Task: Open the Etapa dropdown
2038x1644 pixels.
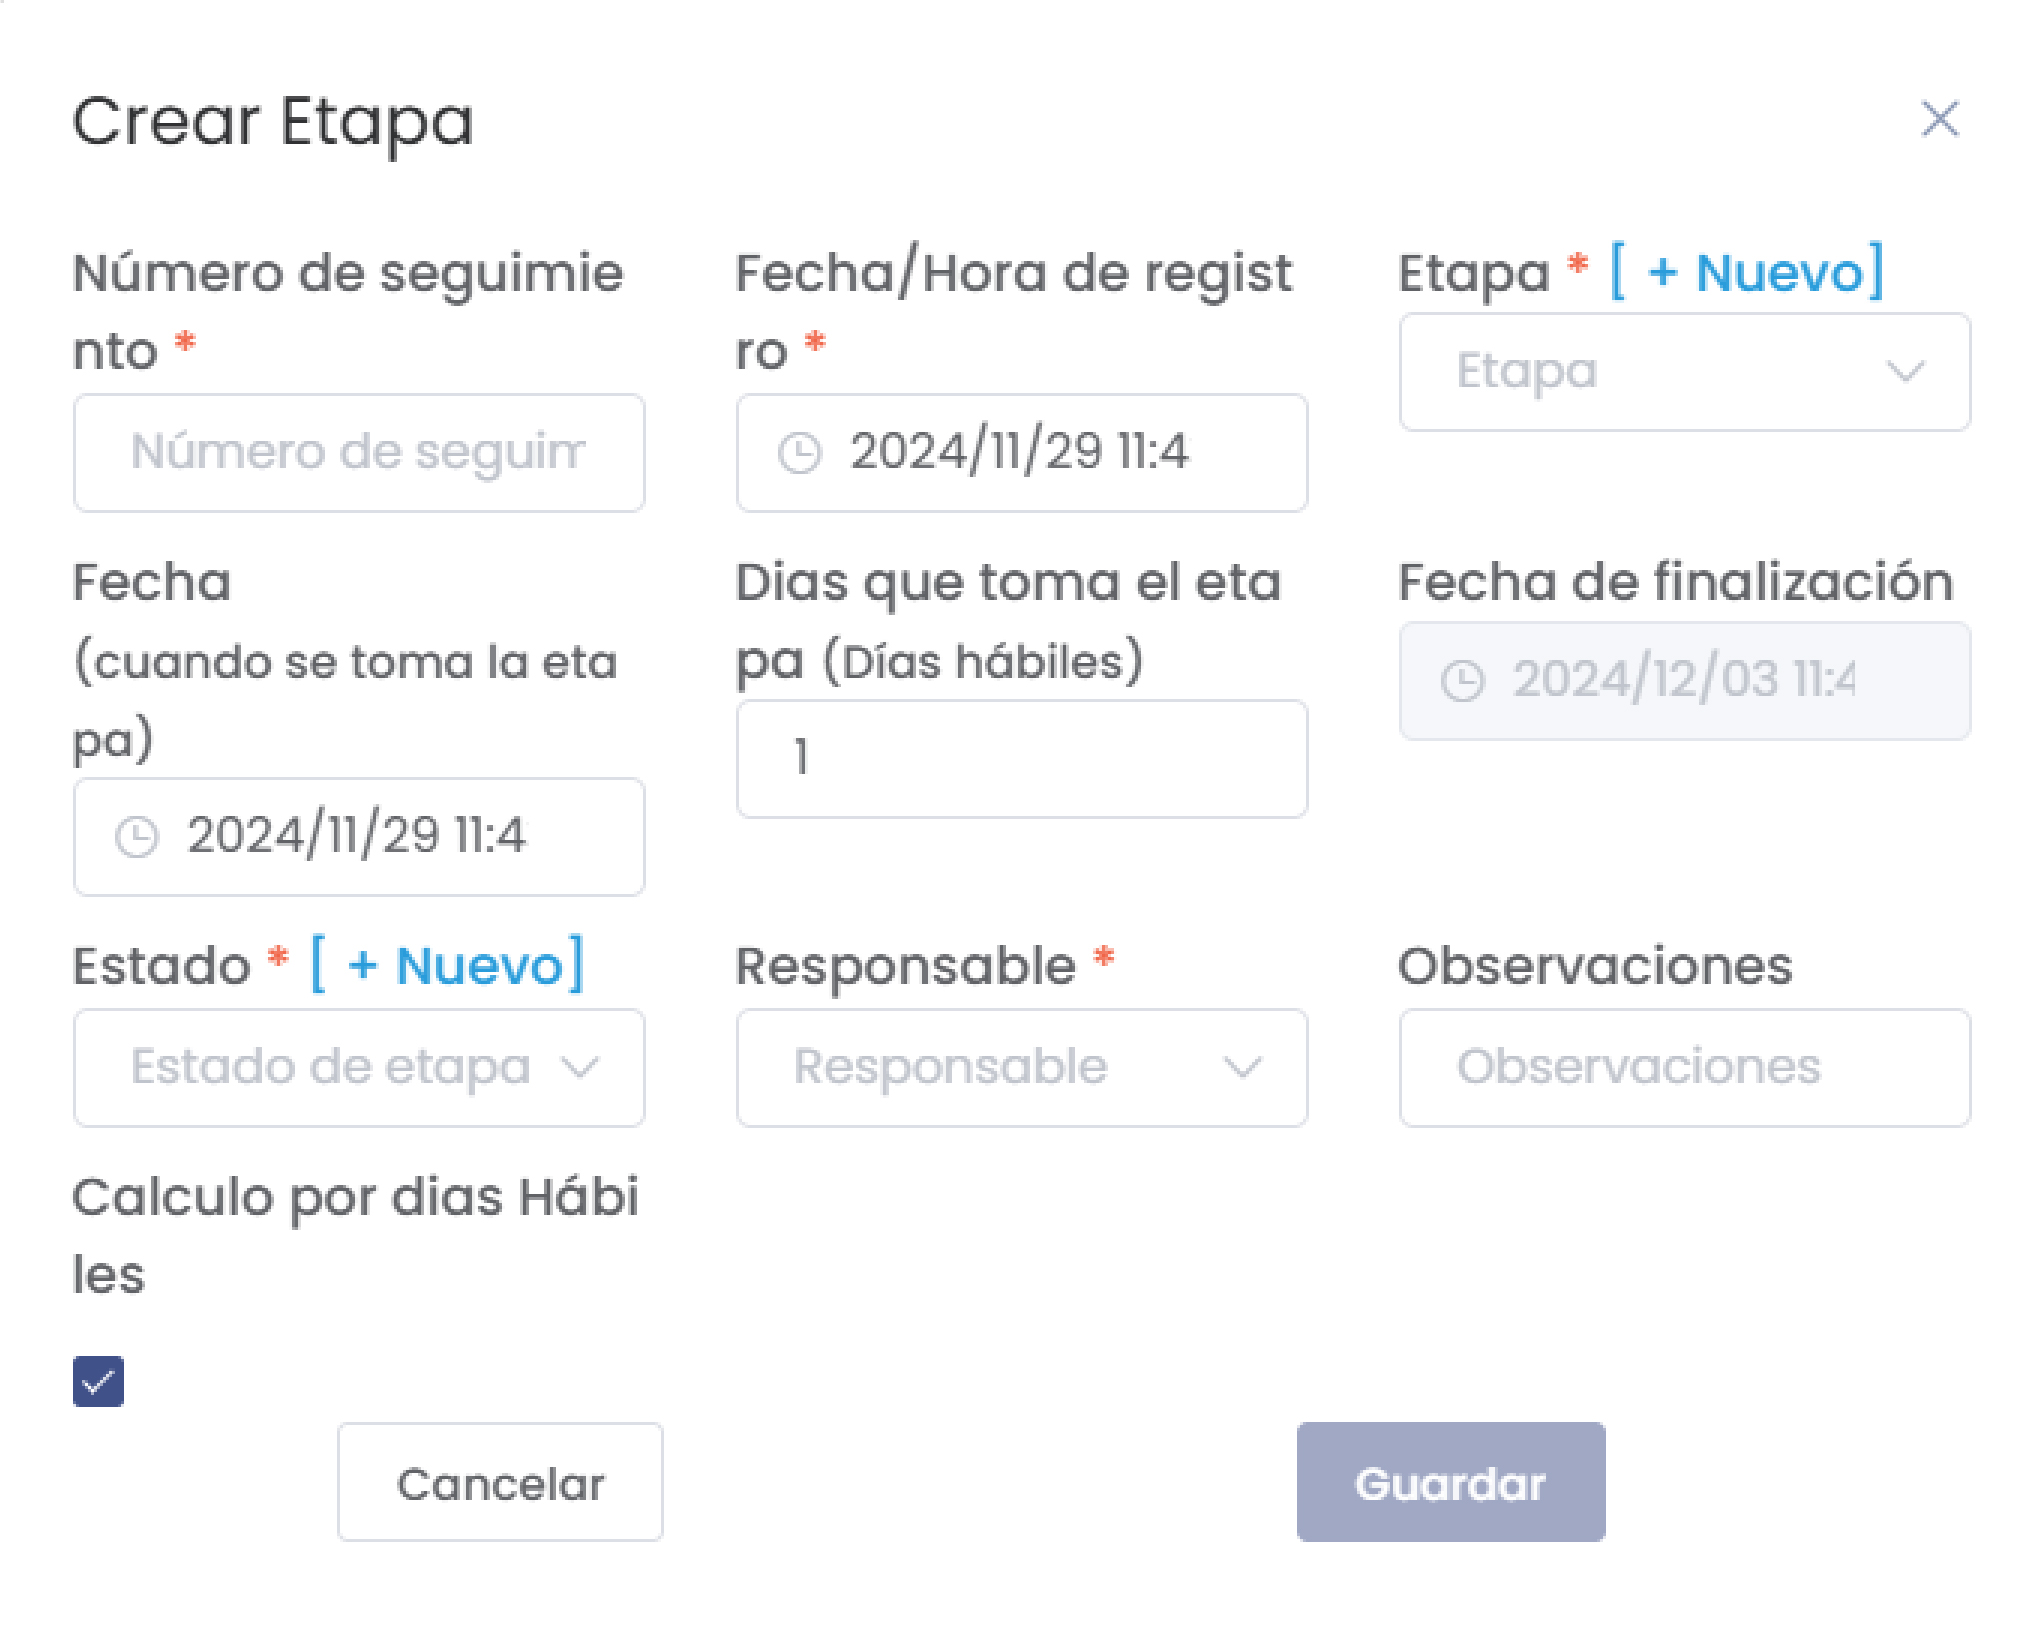Action: (1683, 371)
